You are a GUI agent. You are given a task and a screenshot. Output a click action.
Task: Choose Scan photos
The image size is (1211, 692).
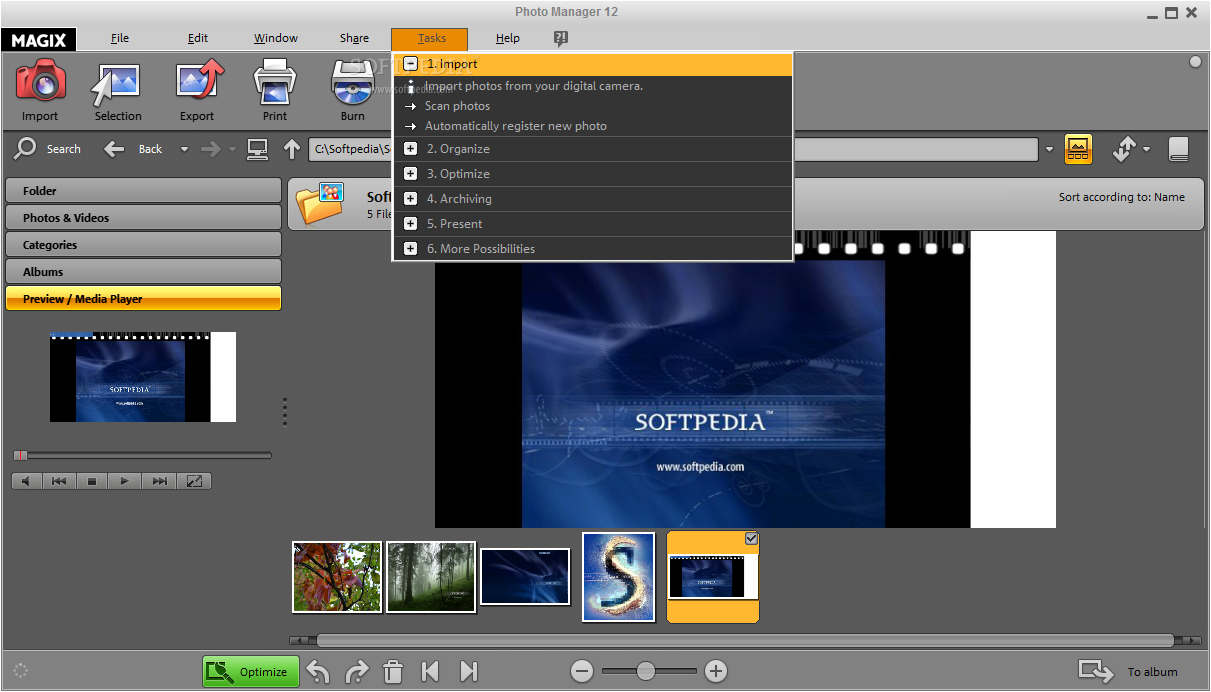pyautogui.click(x=457, y=106)
